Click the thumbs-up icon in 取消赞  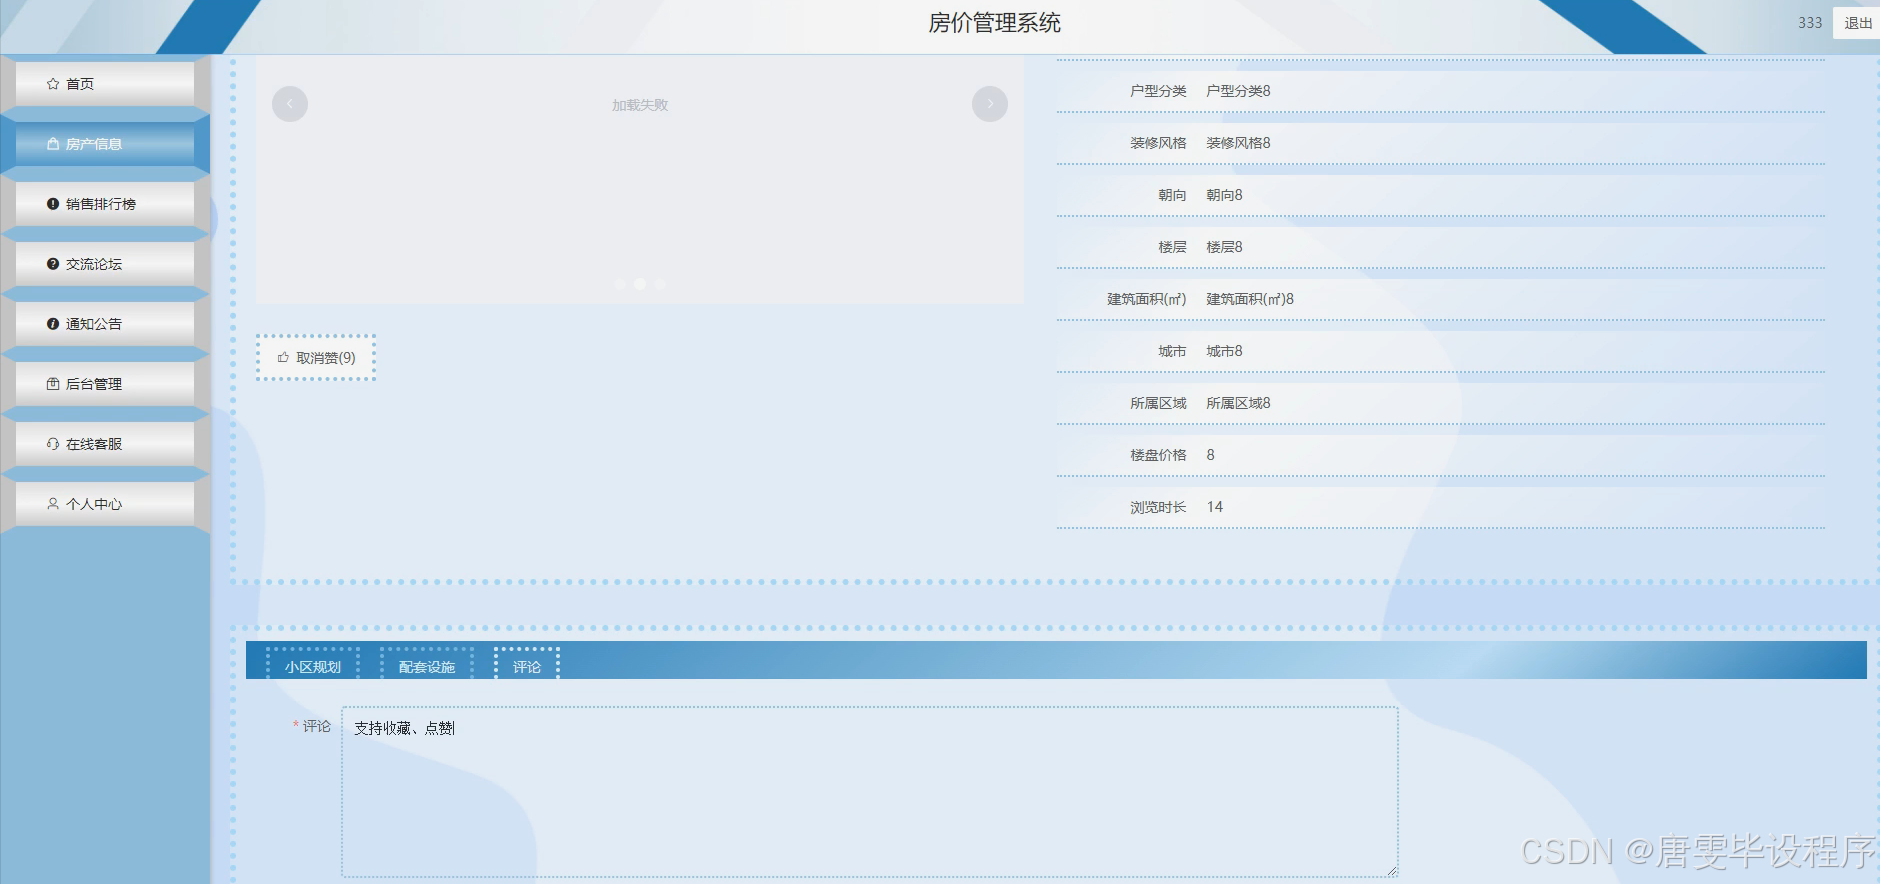tap(284, 357)
